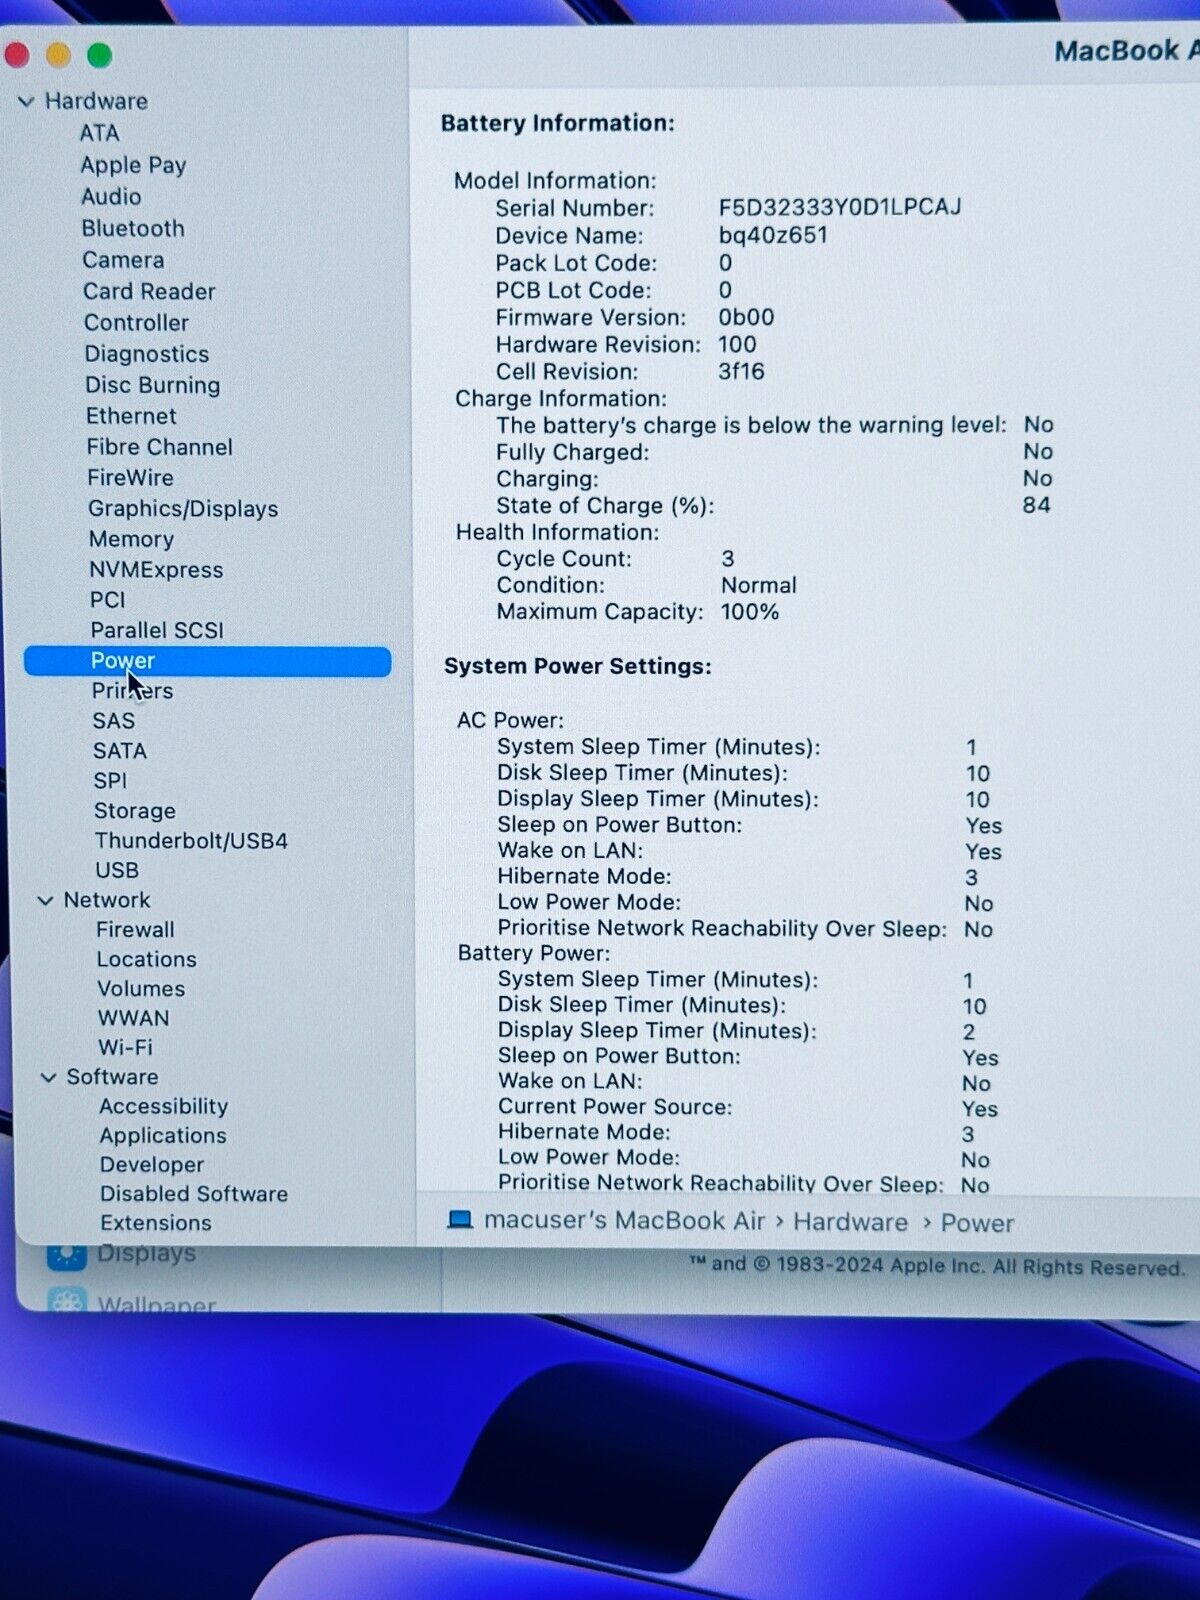Minimize window with the yellow button
1200x1600 pixels.
[x=58, y=54]
